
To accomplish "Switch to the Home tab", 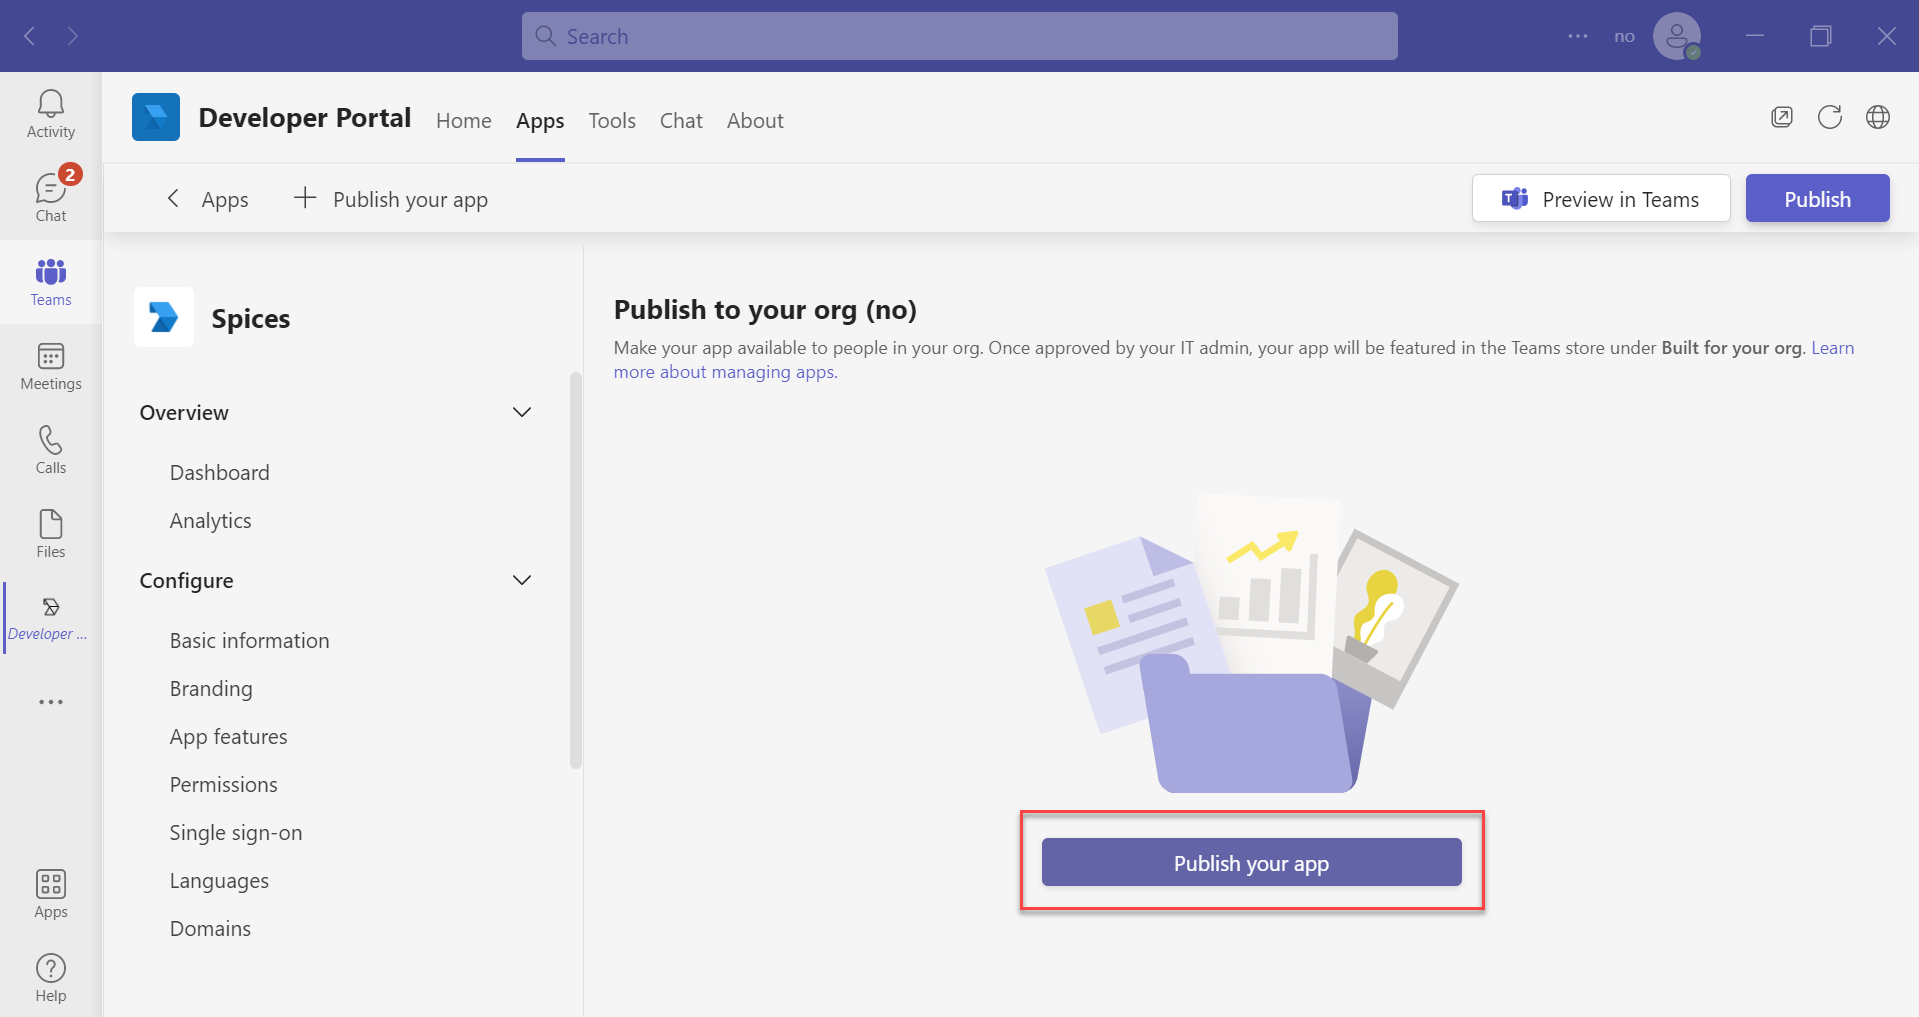I will tap(464, 120).
